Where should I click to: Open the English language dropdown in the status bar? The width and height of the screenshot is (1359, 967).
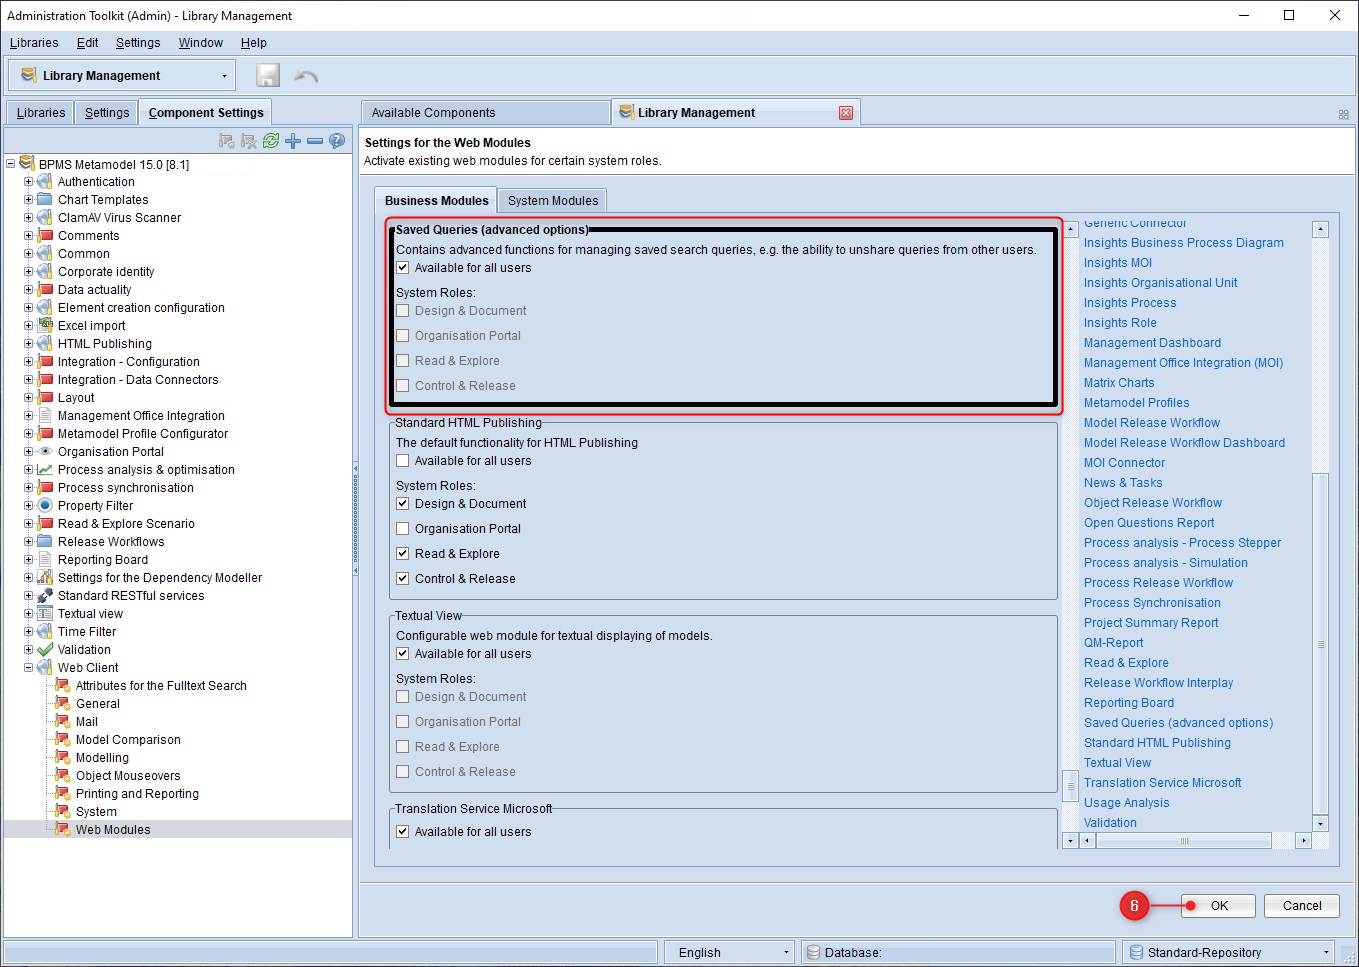coord(787,953)
